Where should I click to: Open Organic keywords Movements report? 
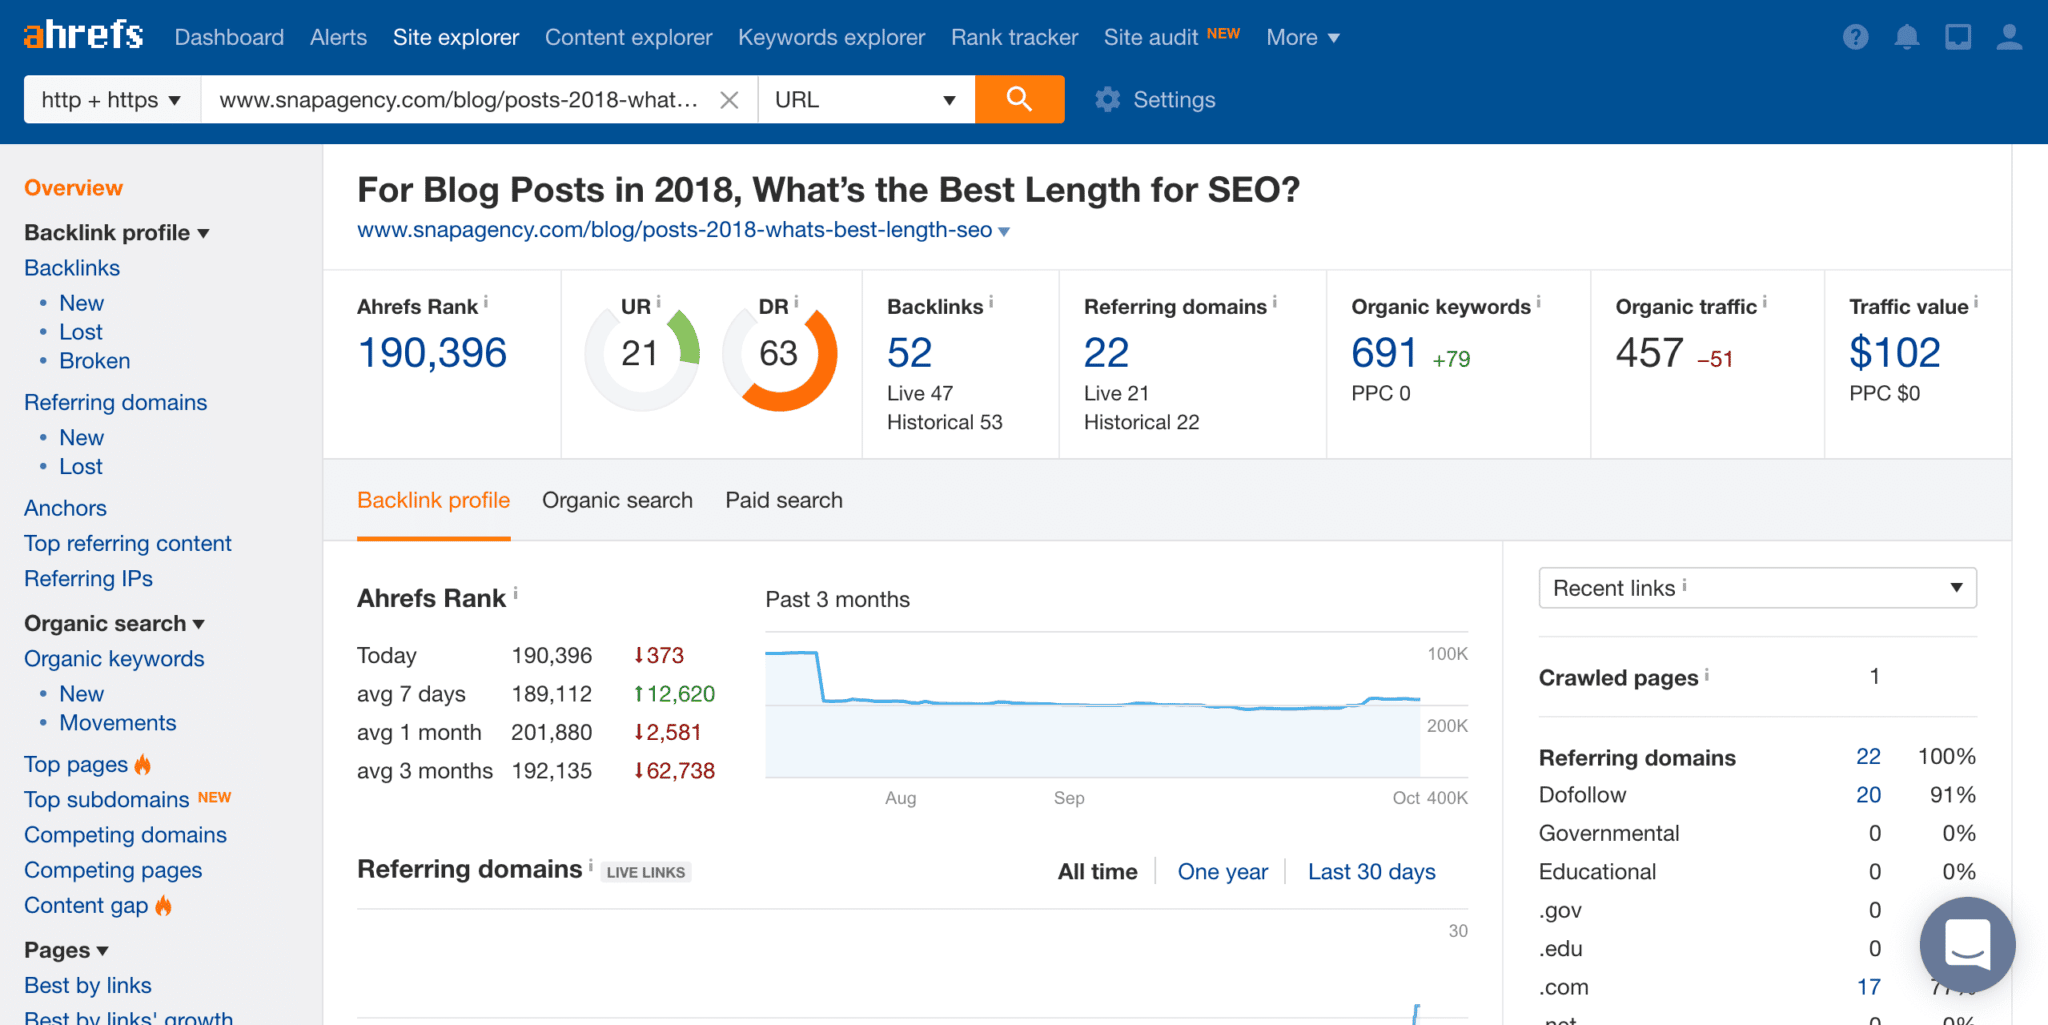[117, 723]
